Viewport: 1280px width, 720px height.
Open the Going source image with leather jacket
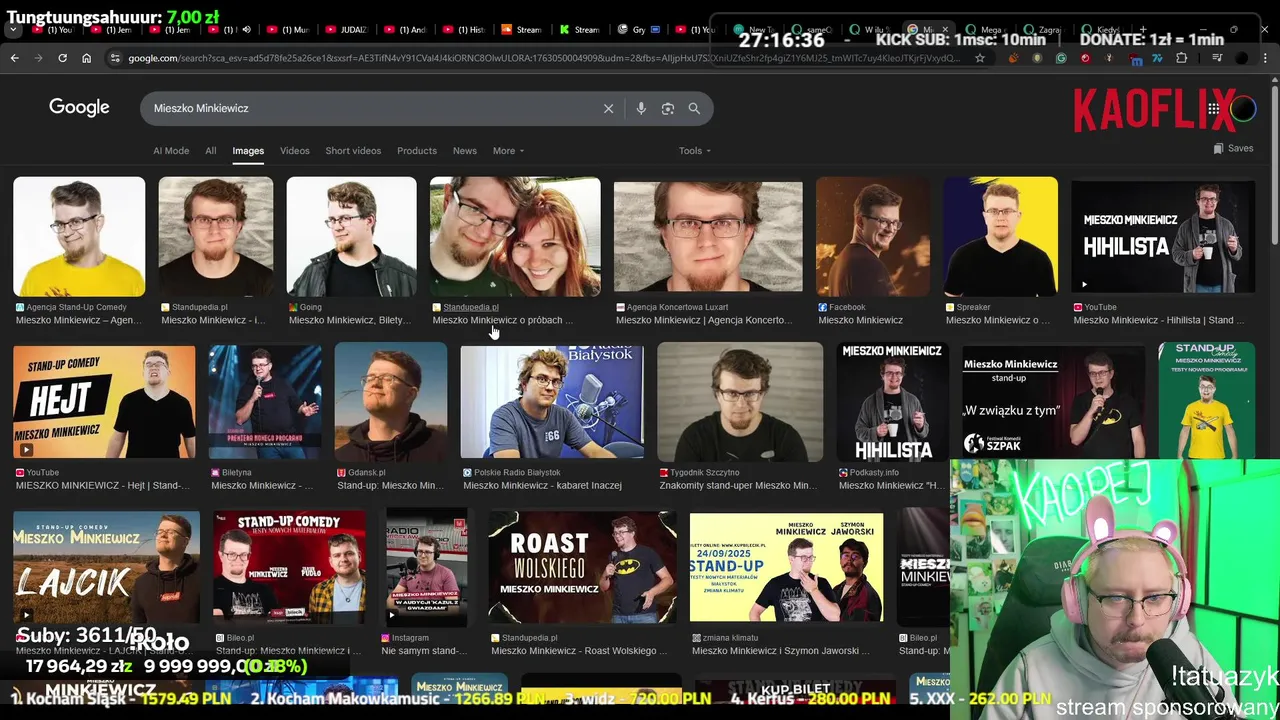click(351, 237)
